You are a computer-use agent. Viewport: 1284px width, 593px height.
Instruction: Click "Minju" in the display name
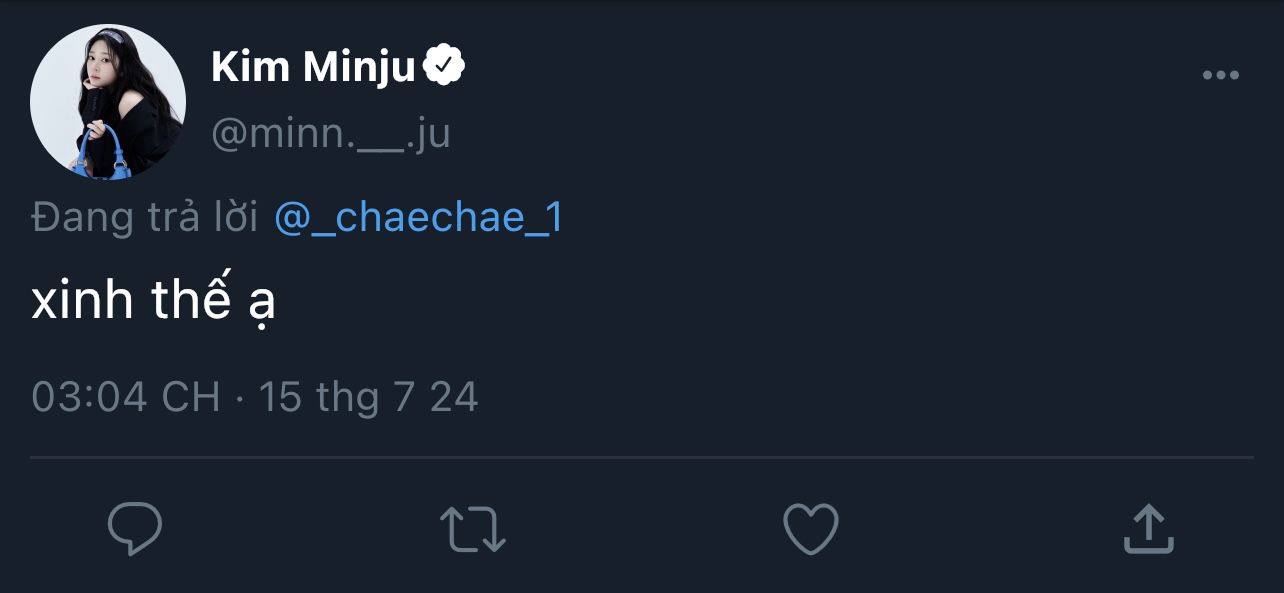[x=358, y=67]
